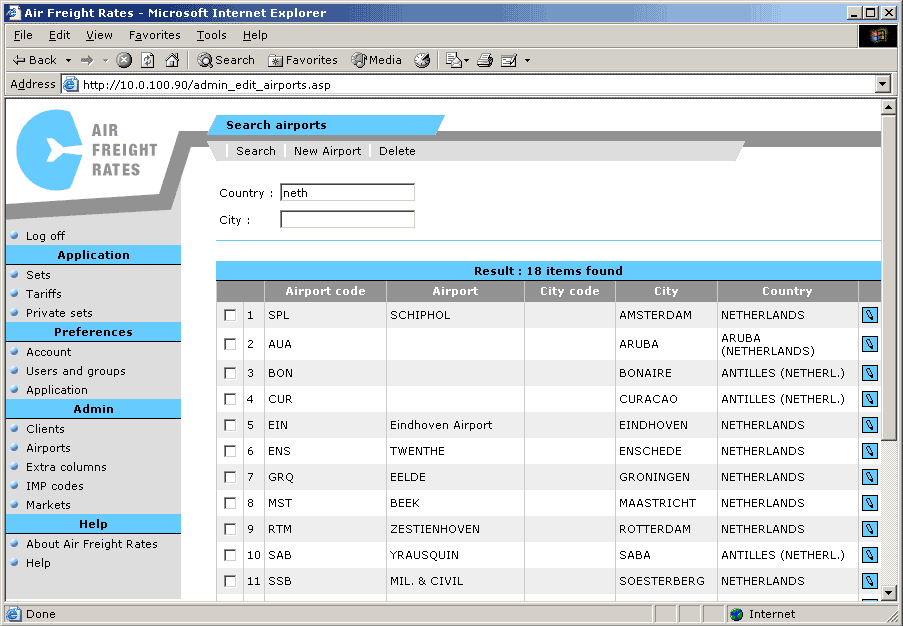
Task: Go to Home page icon
Action: pyautogui.click(x=172, y=60)
